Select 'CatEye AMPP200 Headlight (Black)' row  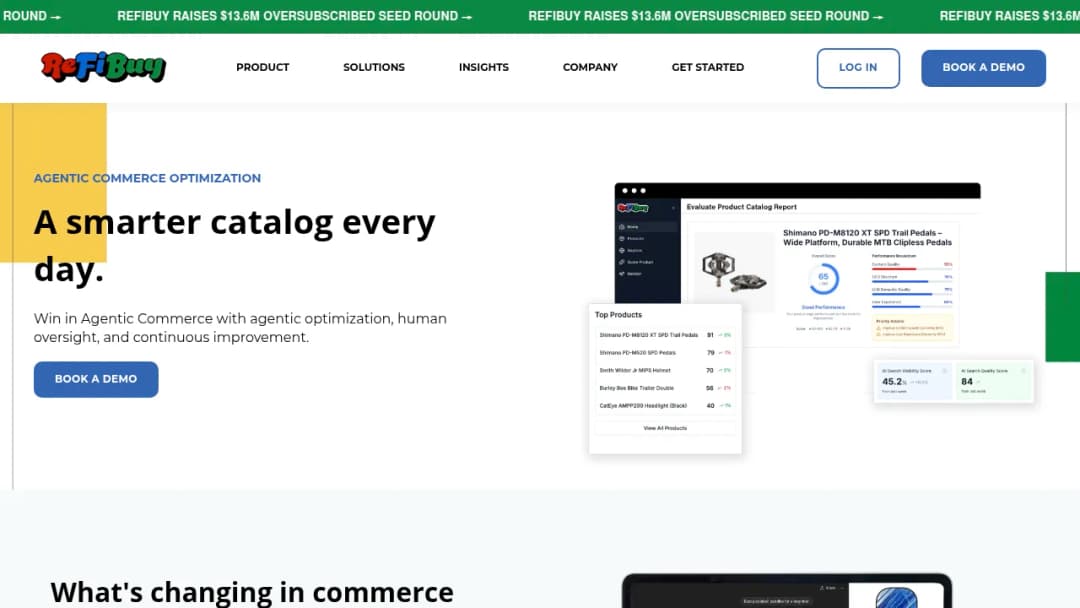pos(665,406)
